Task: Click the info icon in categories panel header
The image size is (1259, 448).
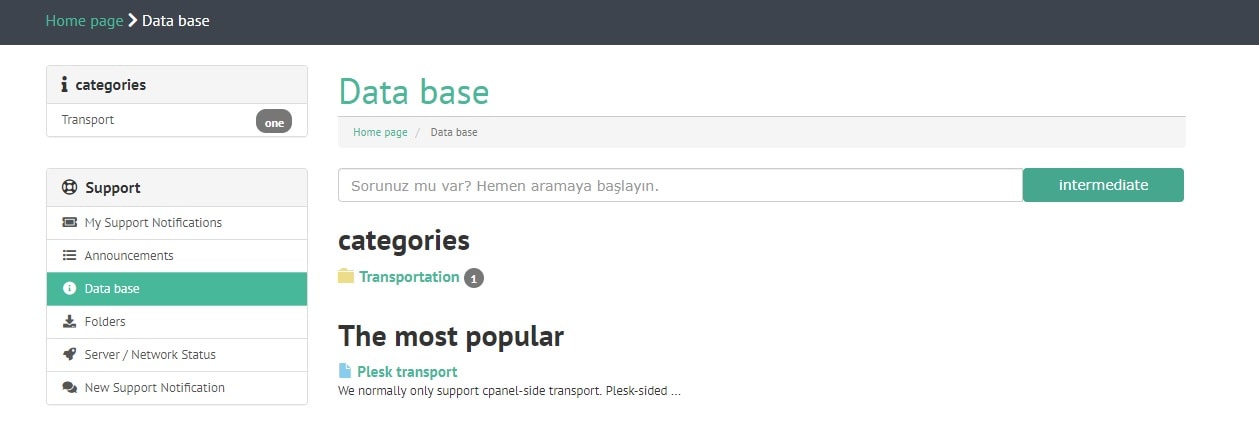Action: coord(65,84)
